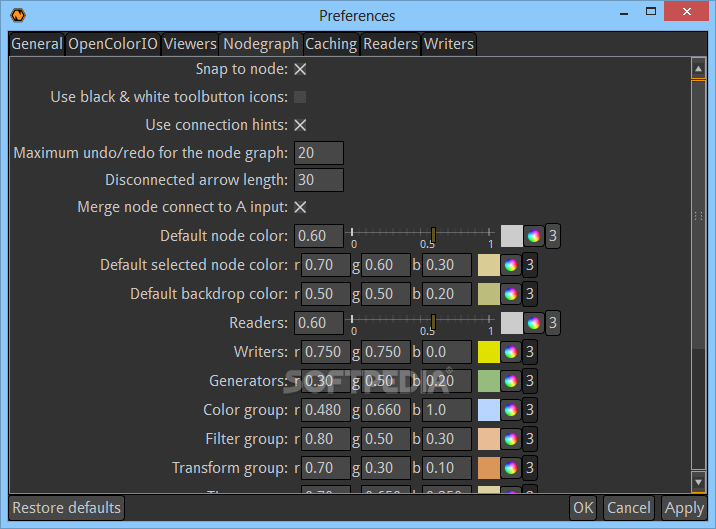Disable Use connection hints checkbox
This screenshot has height=529, width=716.
[300, 125]
